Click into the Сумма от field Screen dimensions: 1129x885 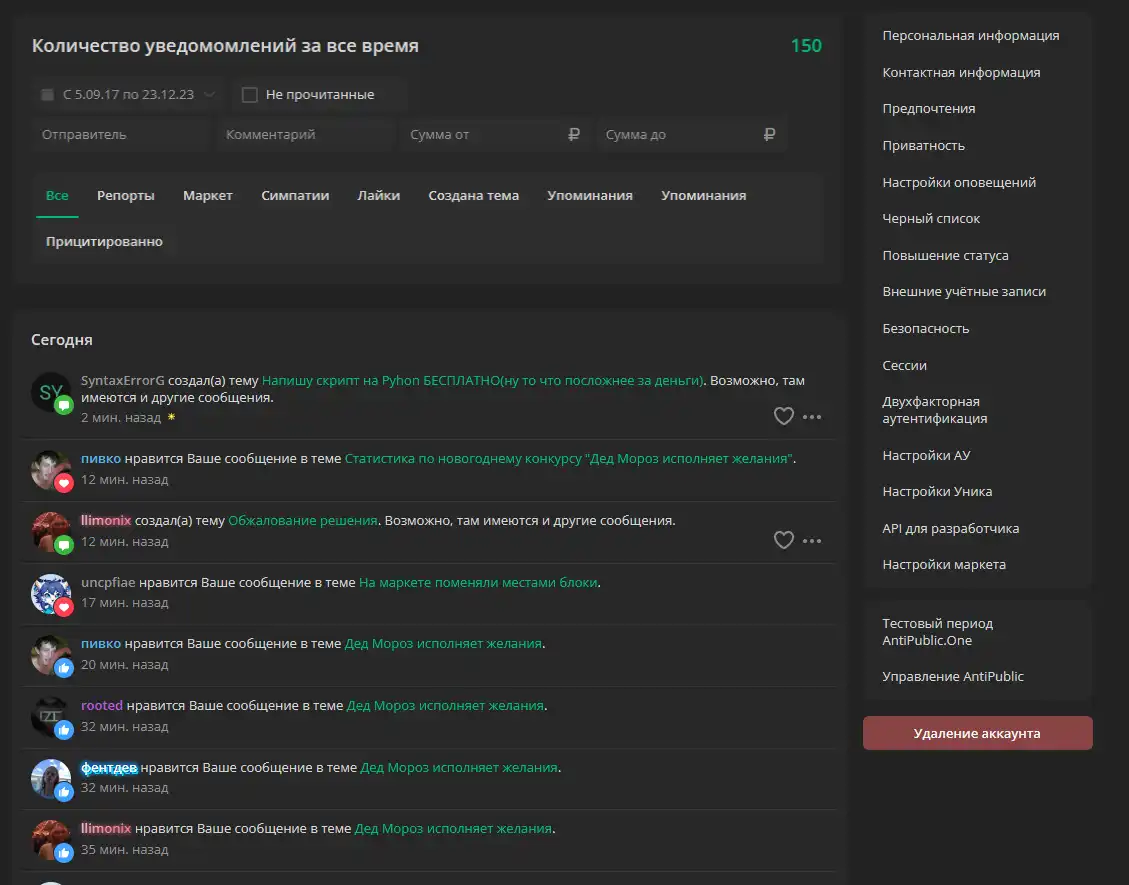click(x=495, y=135)
